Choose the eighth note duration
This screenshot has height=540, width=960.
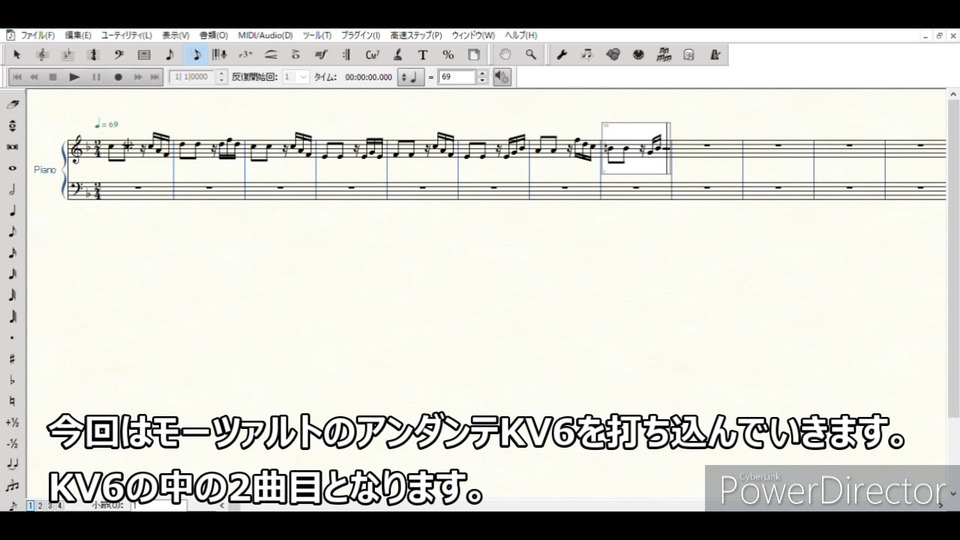click(x=12, y=232)
